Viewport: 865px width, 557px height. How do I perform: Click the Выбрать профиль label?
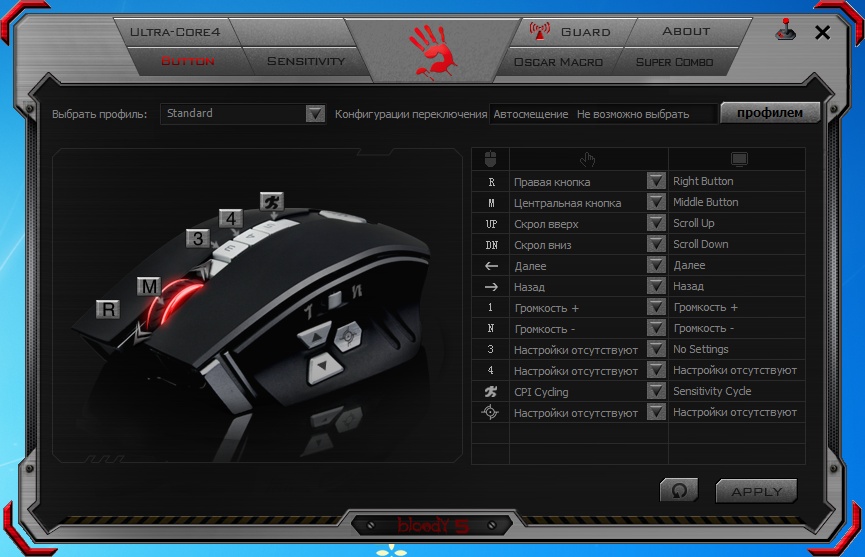(x=99, y=114)
